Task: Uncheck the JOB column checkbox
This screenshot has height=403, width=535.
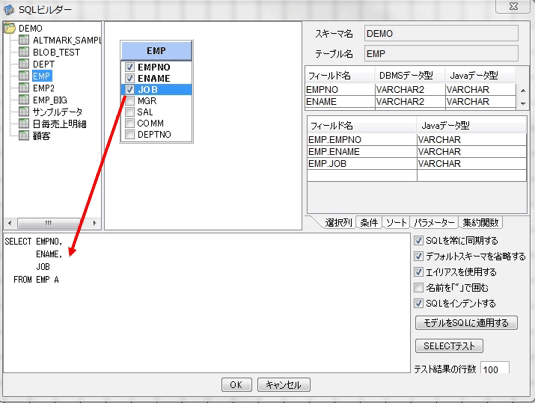Action: pyautogui.click(x=130, y=89)
